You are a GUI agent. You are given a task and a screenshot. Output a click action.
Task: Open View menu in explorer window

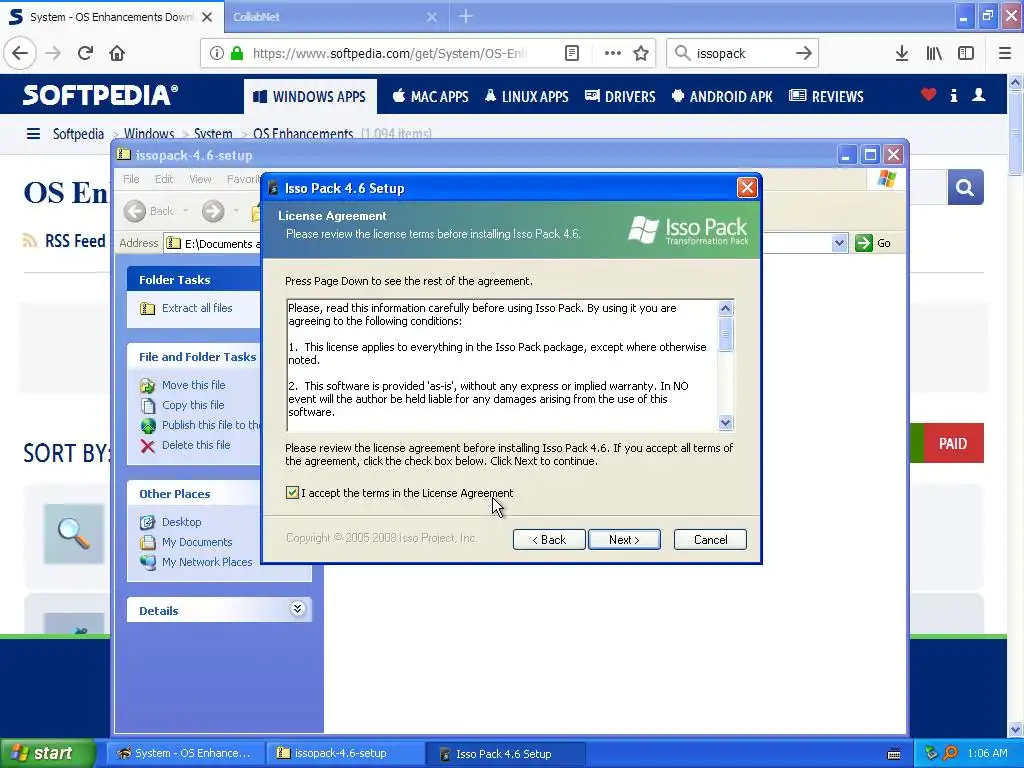tap(200, 179)
